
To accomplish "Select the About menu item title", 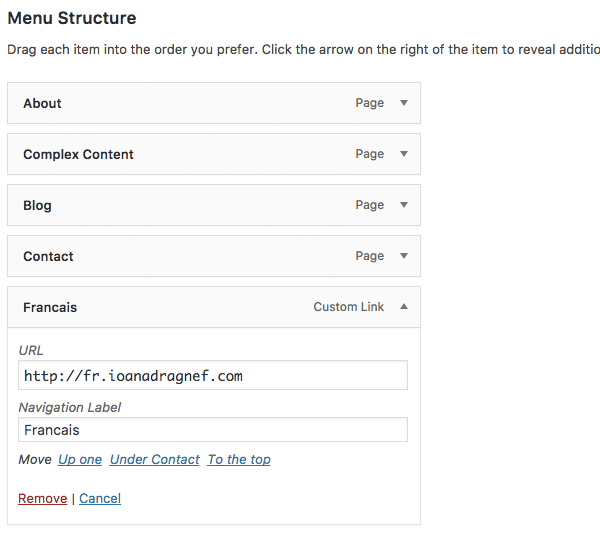I will pos(42,103).
